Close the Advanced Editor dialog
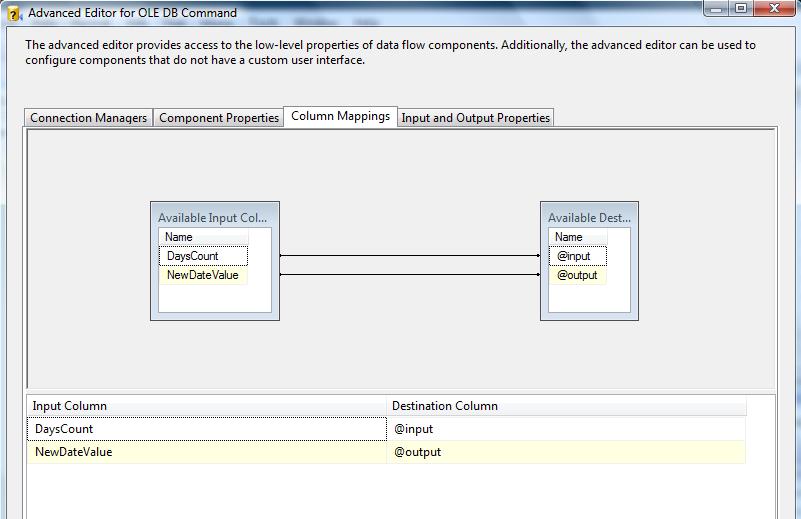The width and height of the screenshot is (801, 519). coord(774,9)
